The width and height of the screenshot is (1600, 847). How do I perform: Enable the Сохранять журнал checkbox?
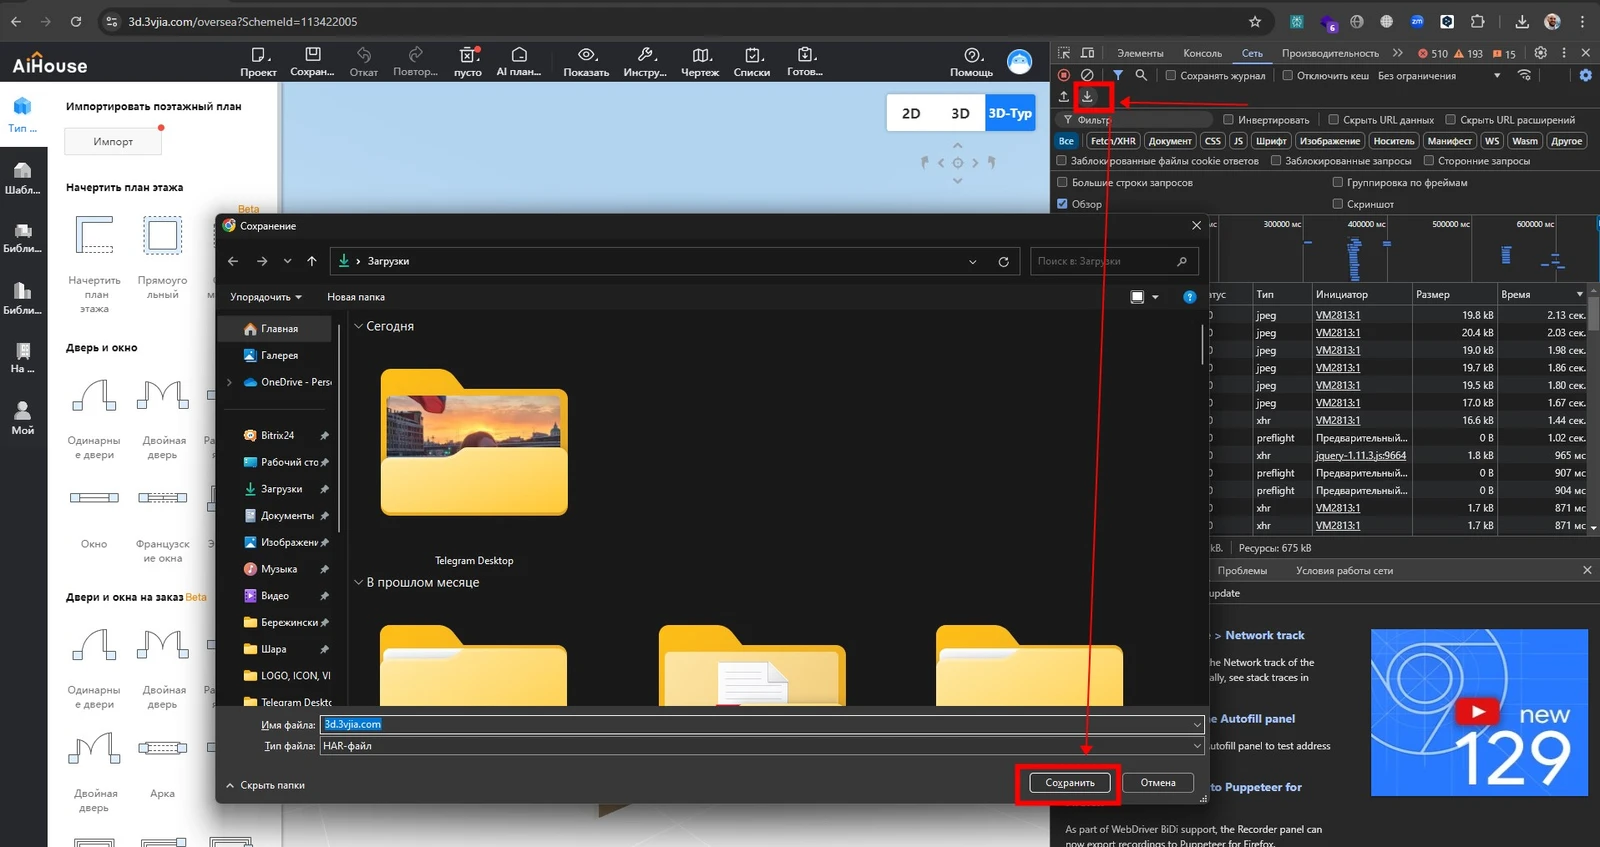[1171, 76]
